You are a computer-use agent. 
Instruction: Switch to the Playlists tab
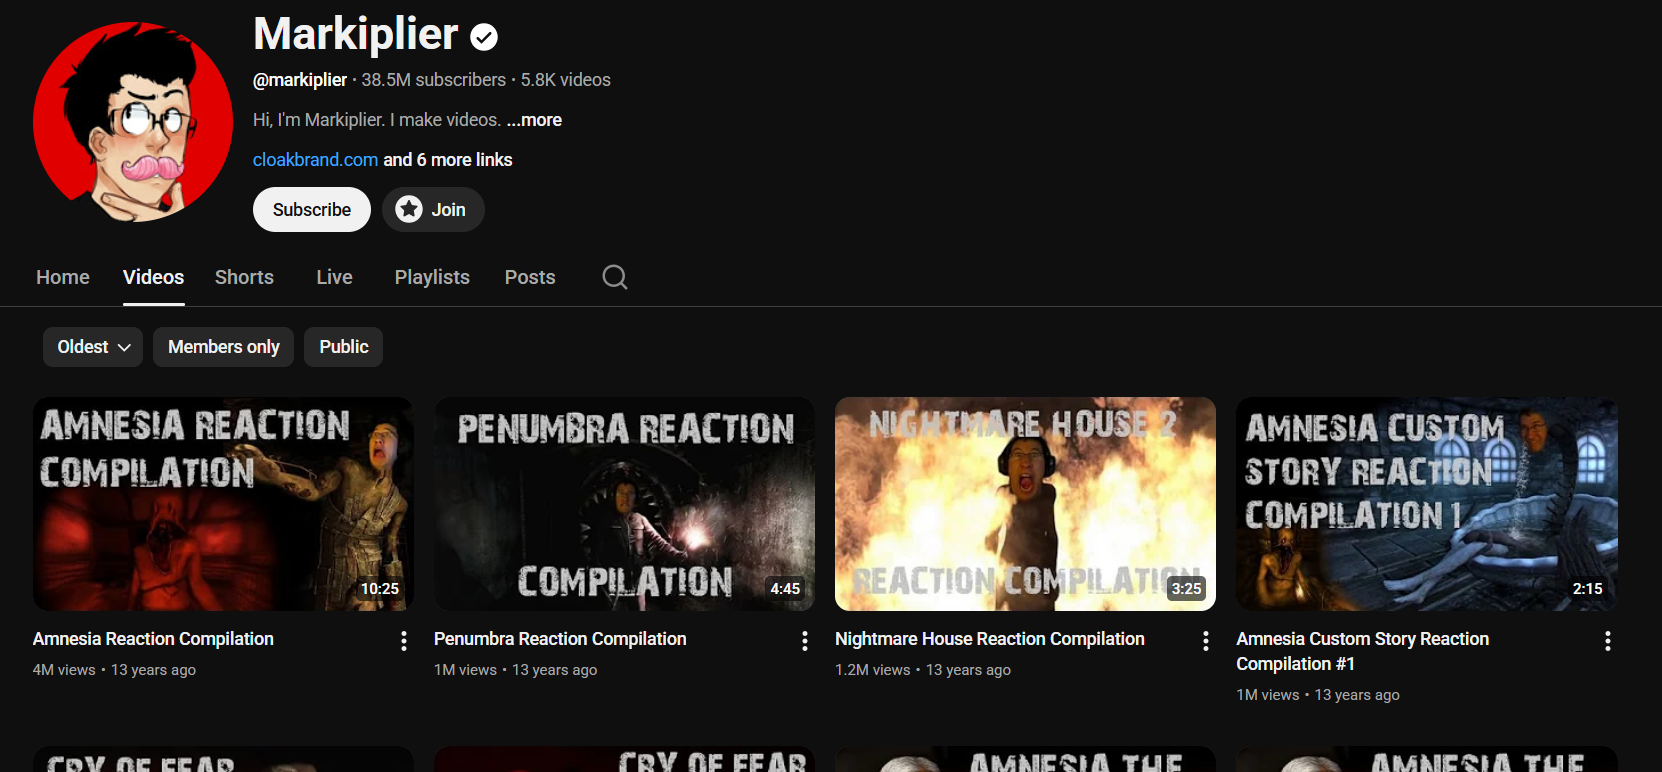click(x=432, y=277)
